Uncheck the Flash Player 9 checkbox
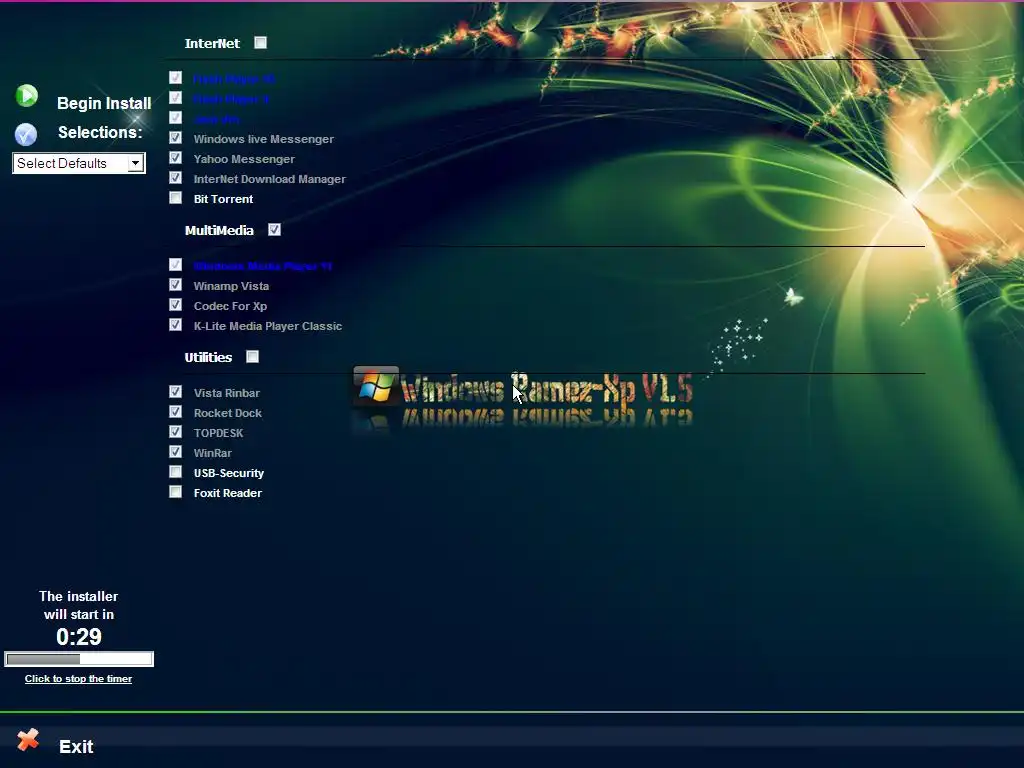Screen dimensions: 1024x768 (x=175, y=98)
